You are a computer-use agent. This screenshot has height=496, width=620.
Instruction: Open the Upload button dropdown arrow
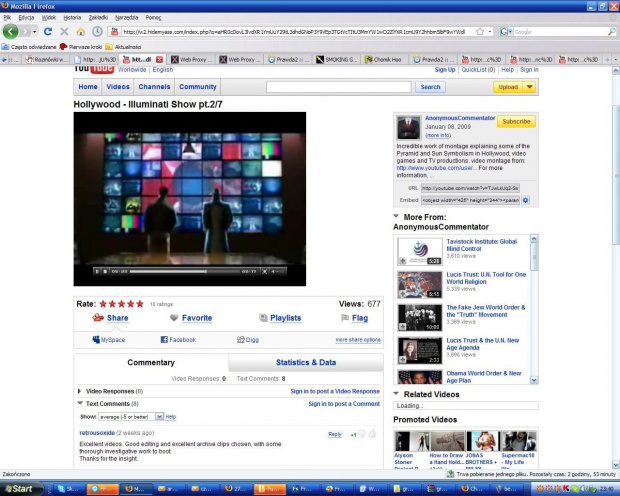coord(529,87)
